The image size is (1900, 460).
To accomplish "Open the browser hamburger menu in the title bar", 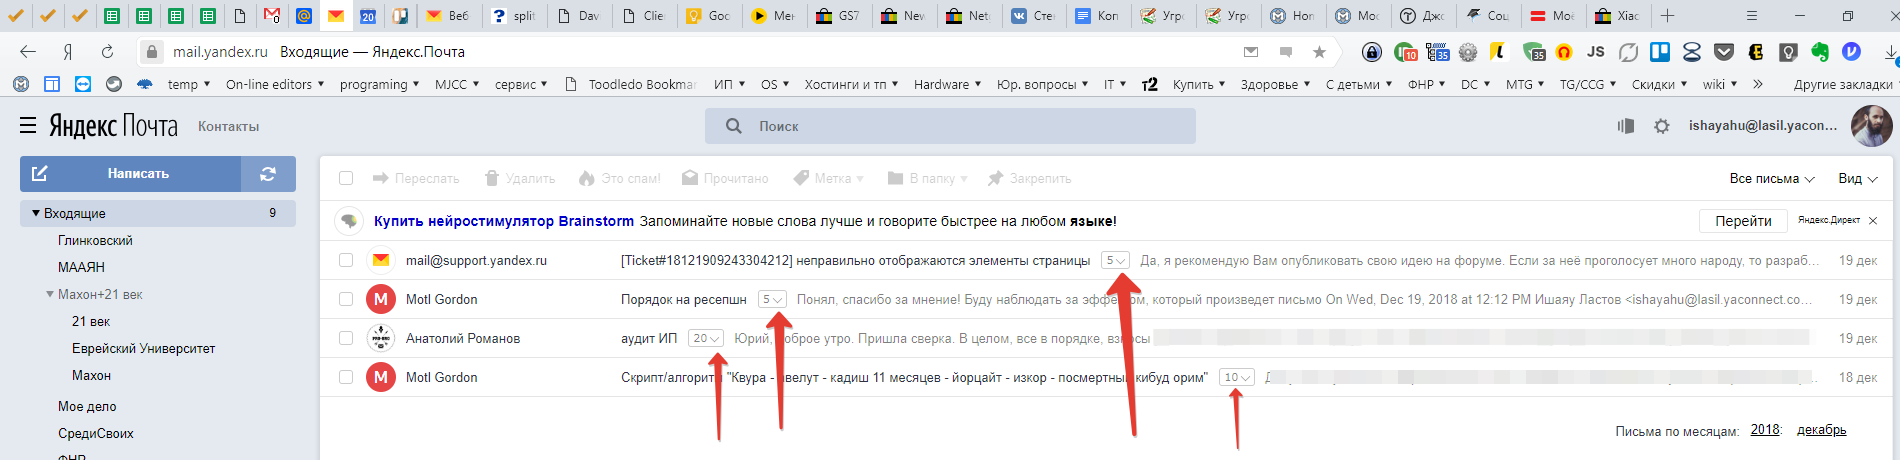I will coord(1752,16).
